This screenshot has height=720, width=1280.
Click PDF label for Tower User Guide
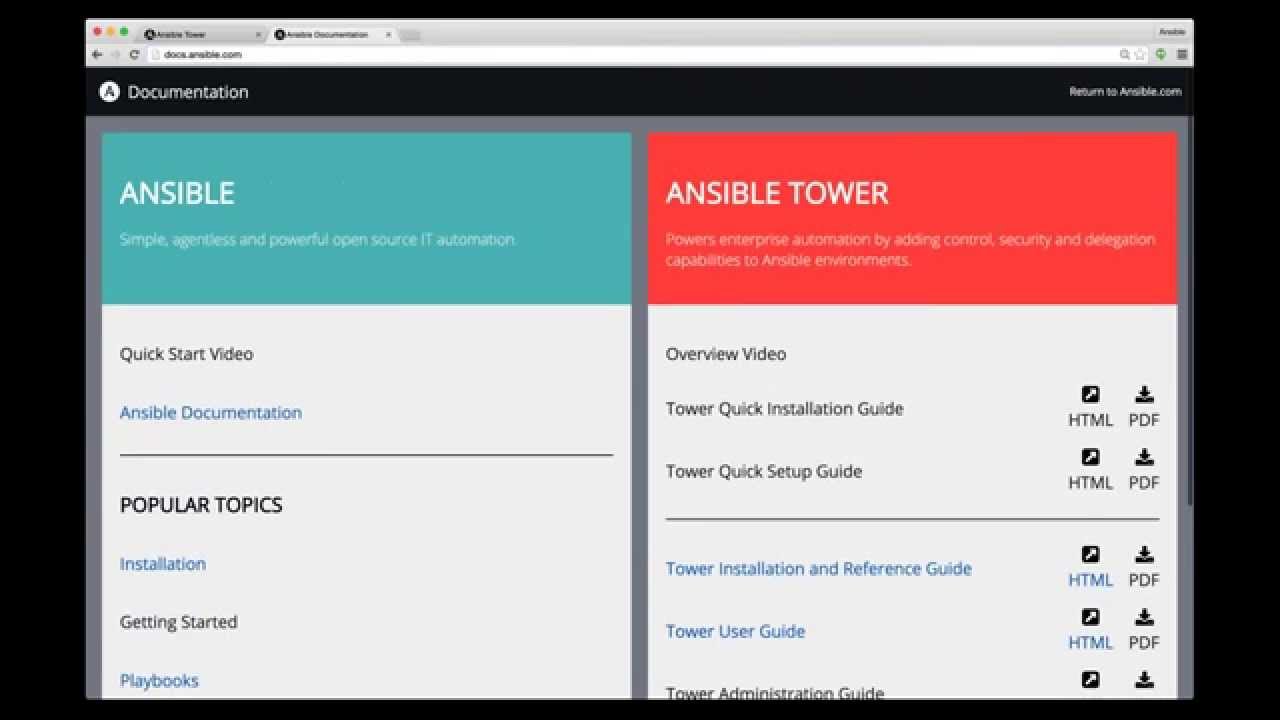click(x=1144, y=643)
